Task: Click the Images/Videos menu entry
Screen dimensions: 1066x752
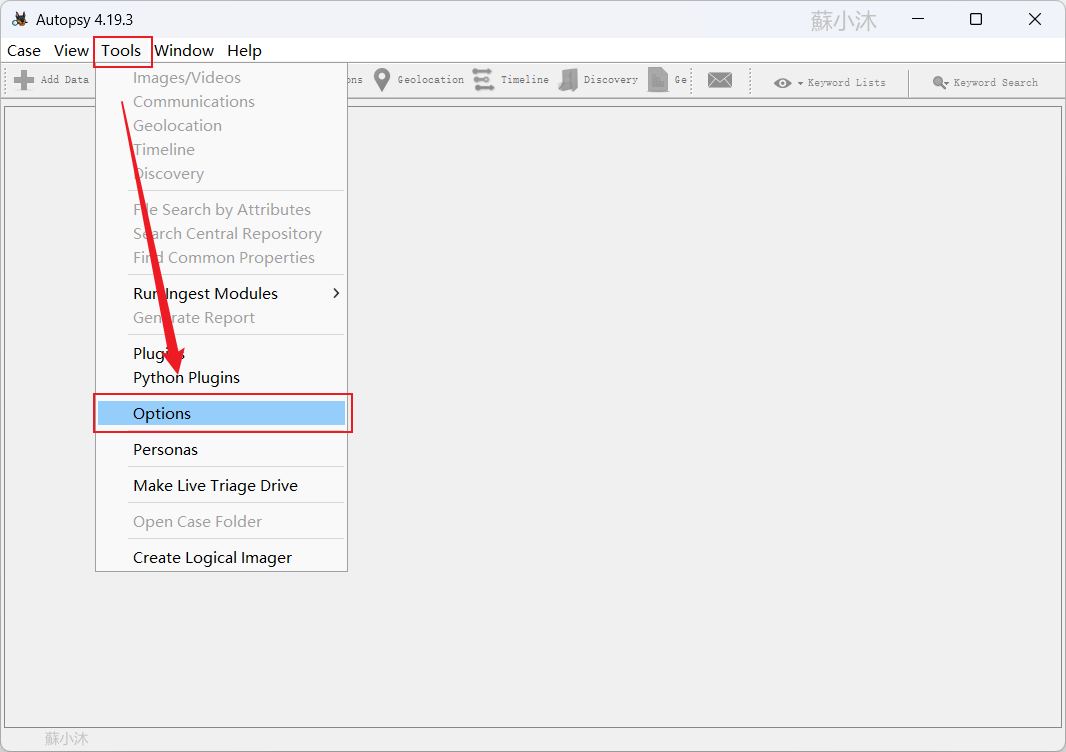Action: (x=222, y=78)
